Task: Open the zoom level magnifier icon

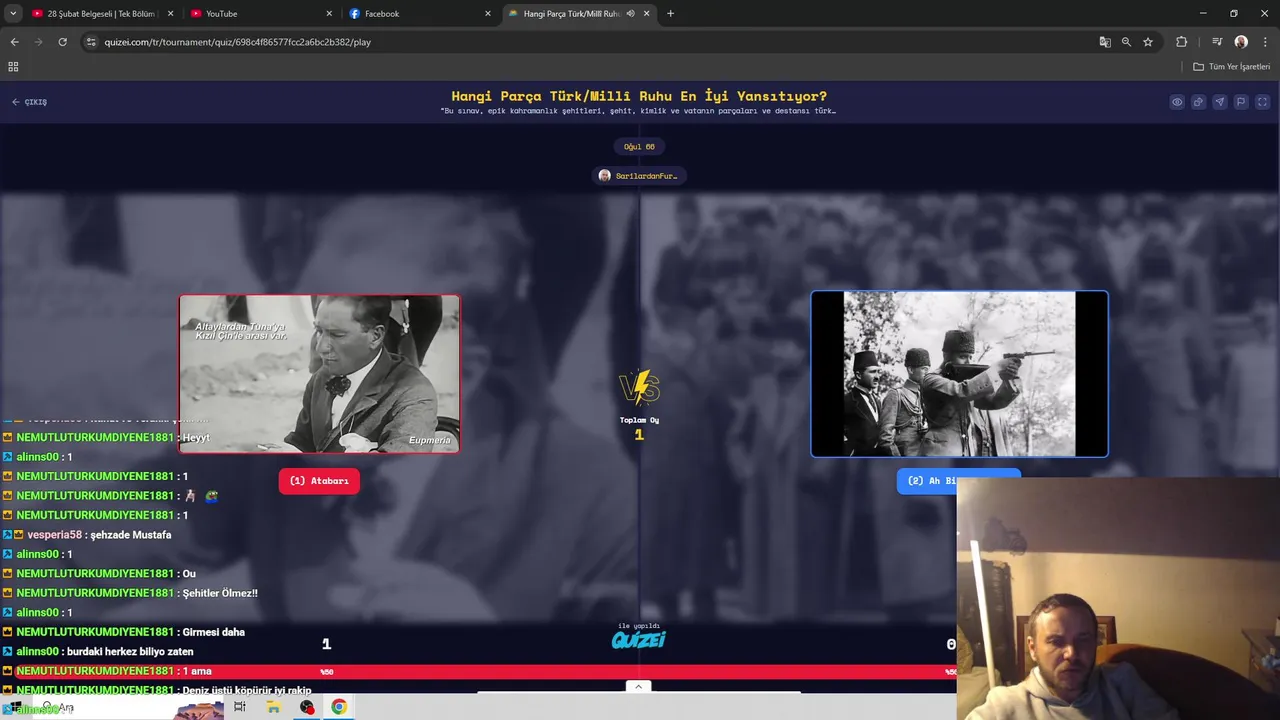Action: tap(1126, 42)
